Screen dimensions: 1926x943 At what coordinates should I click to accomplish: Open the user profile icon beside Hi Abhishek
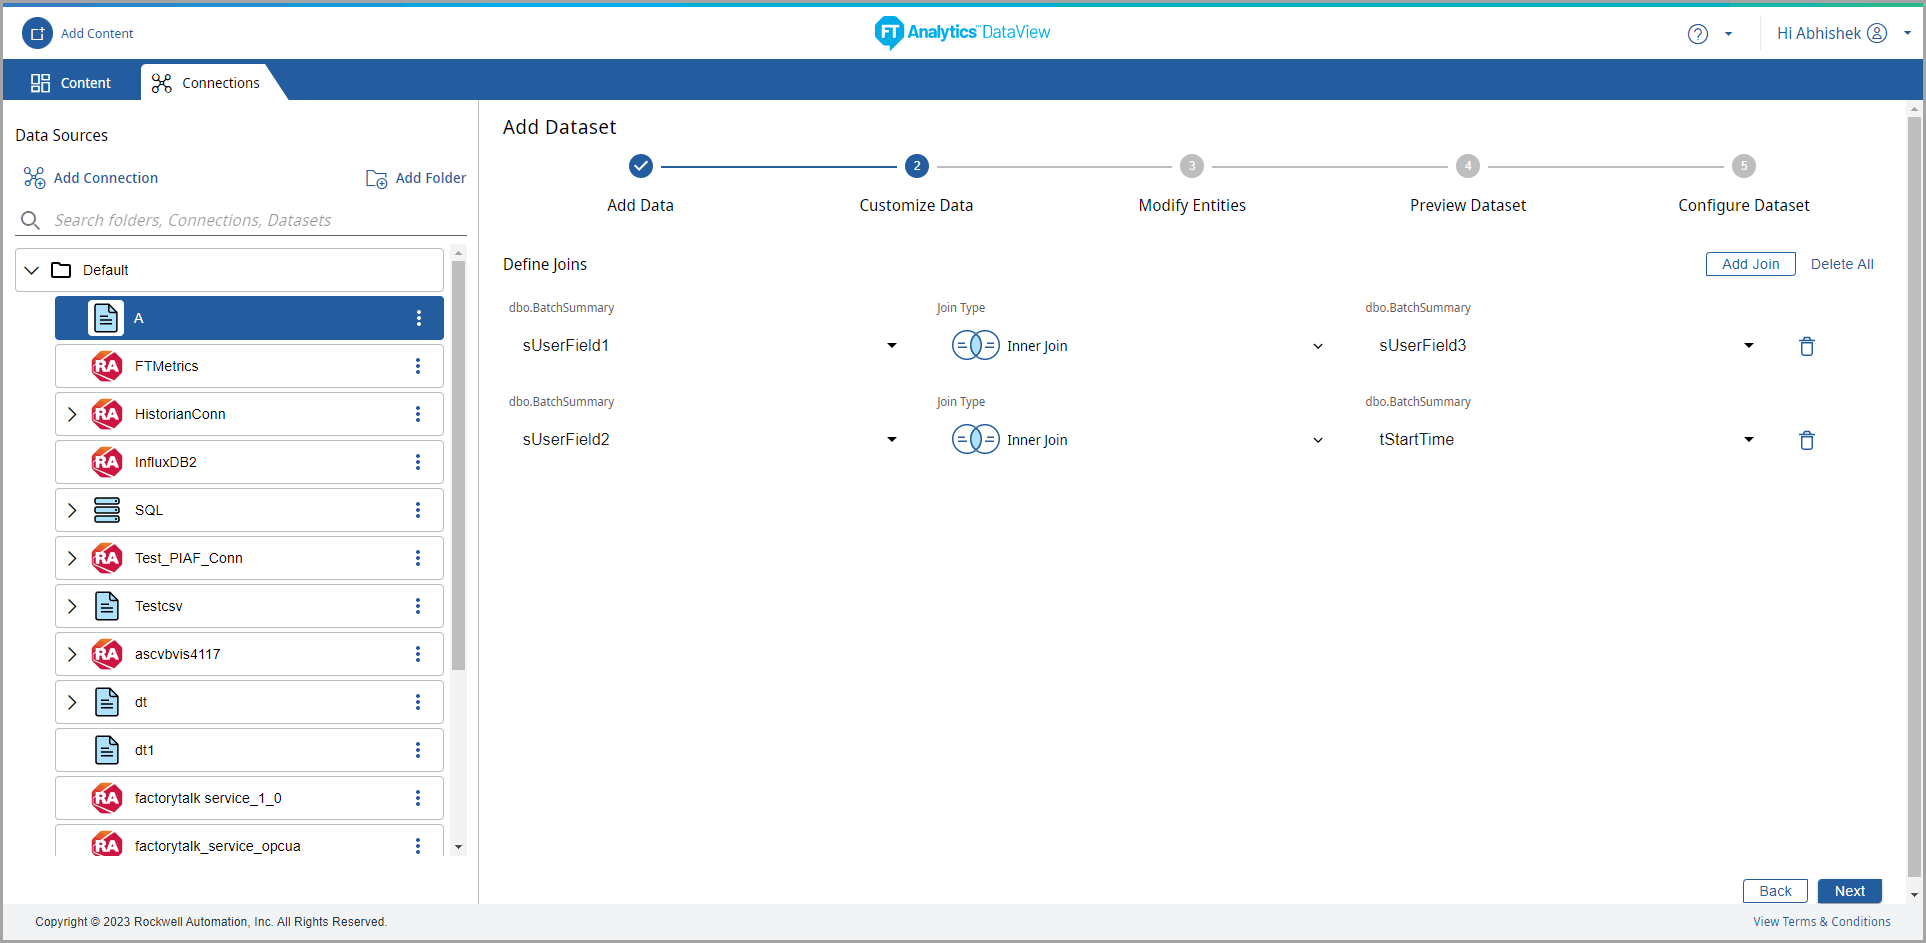[1877, 33]
